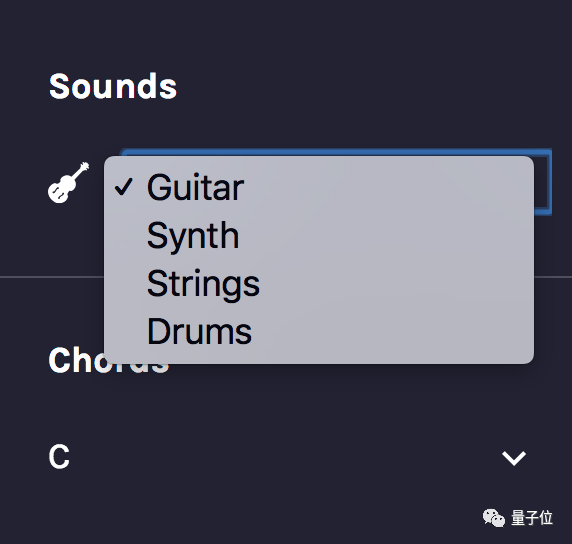Screen dimensions: 572x544
Task: Keep Guitar selected in the menu
Action: [319, 188]
